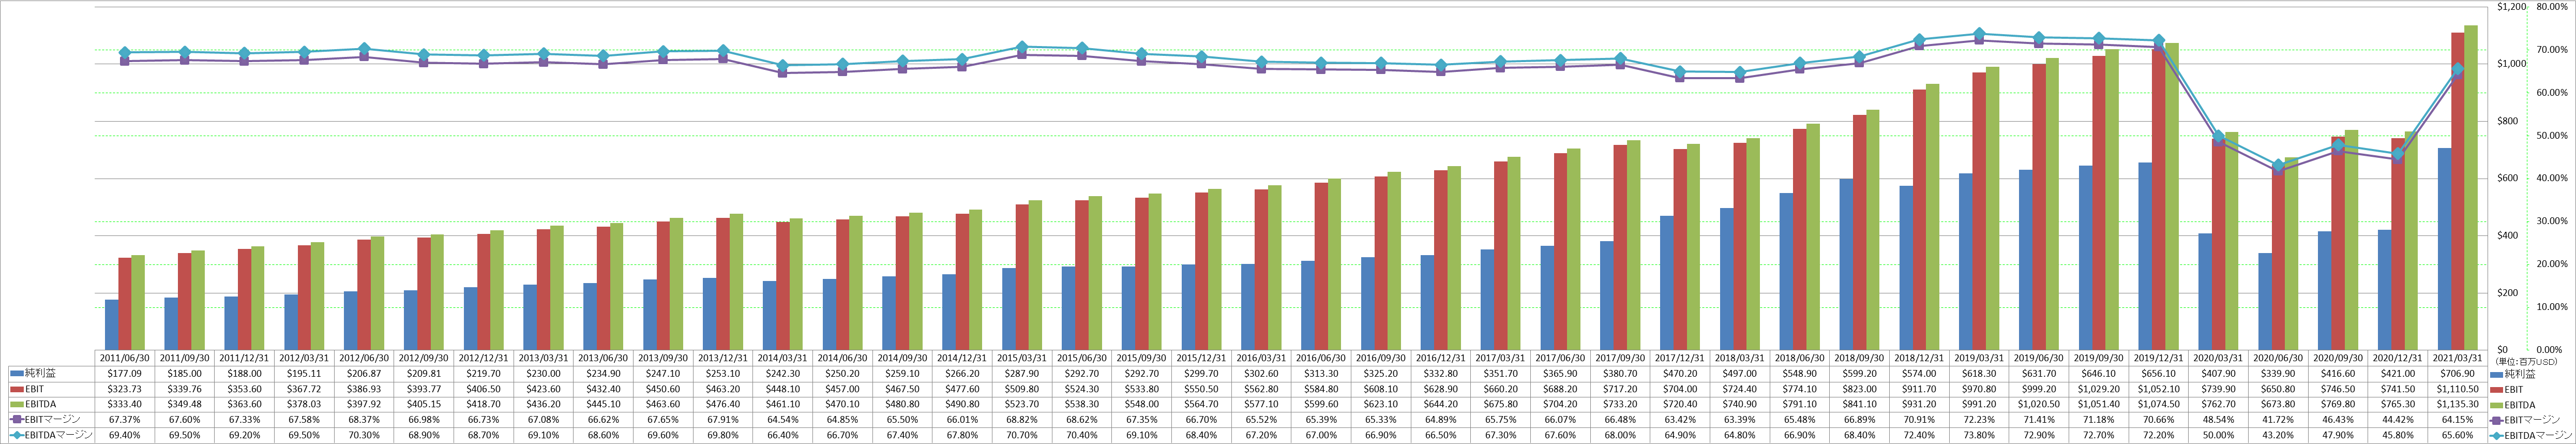Click the EBITDA cell $599.60
This screenshot has height=444, width=2576.
tap(1321, 404)
